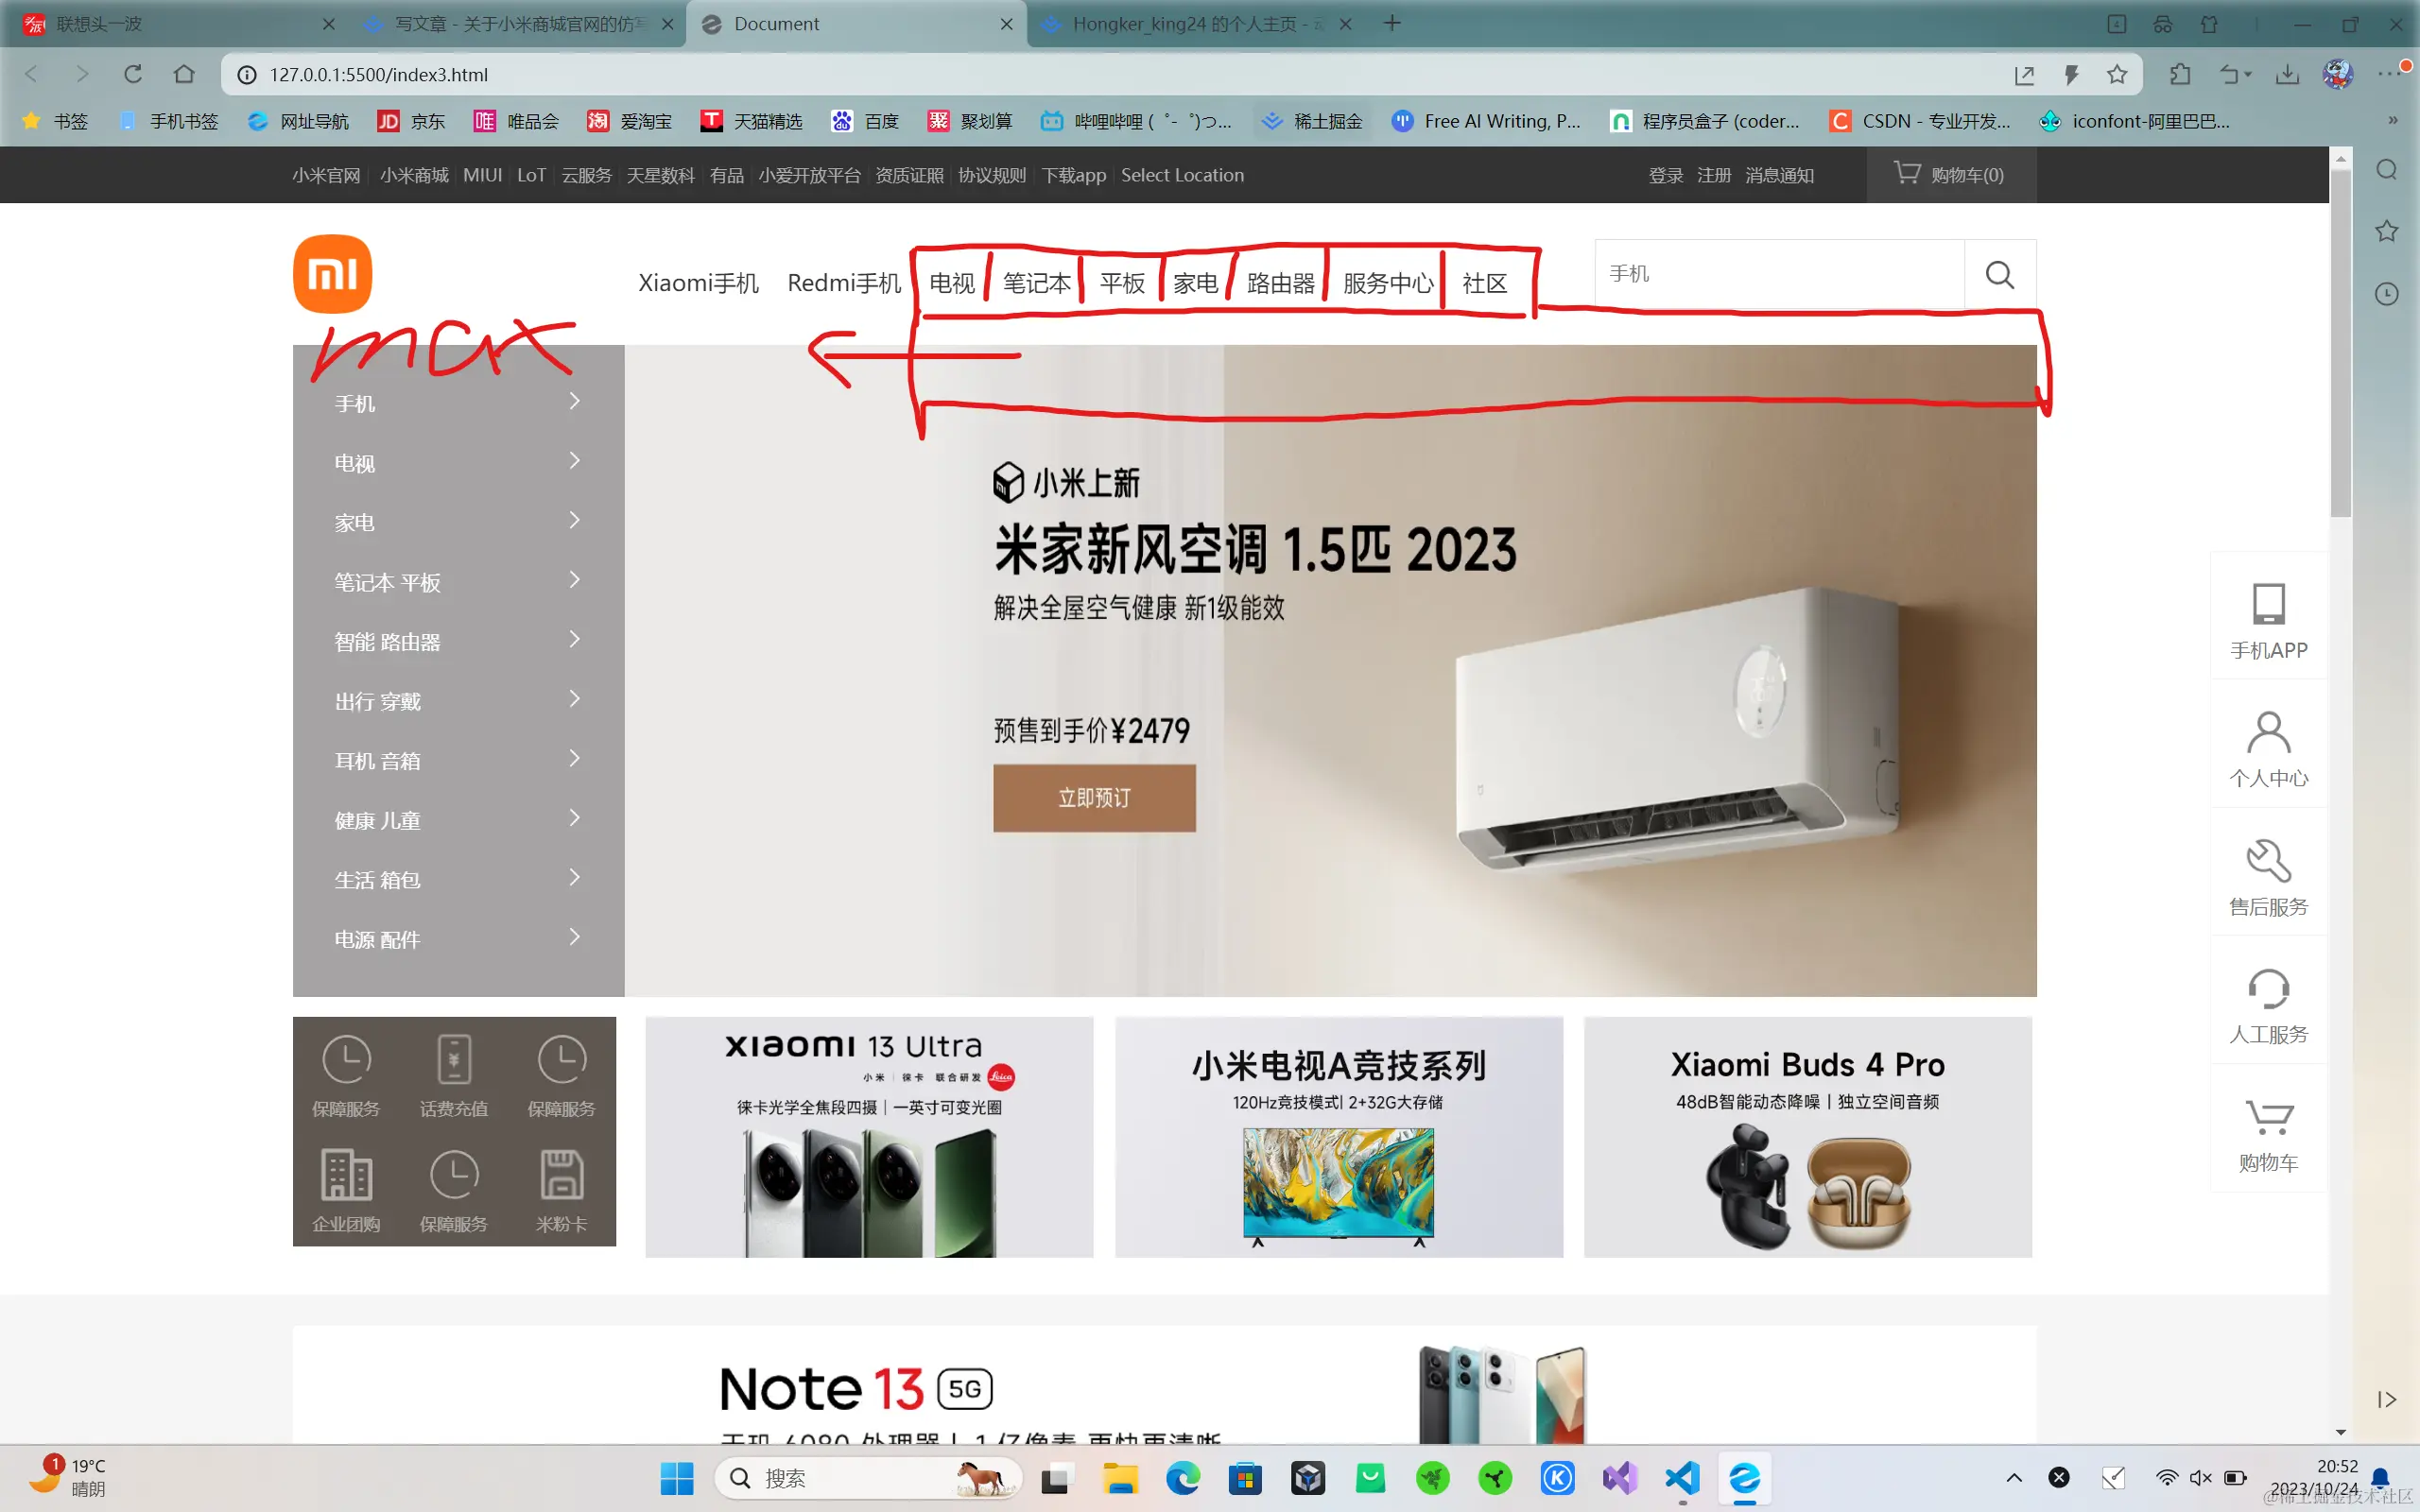Click the Xiaomi MI logo in page header
2420x1512 pixels.
[332, 273]
